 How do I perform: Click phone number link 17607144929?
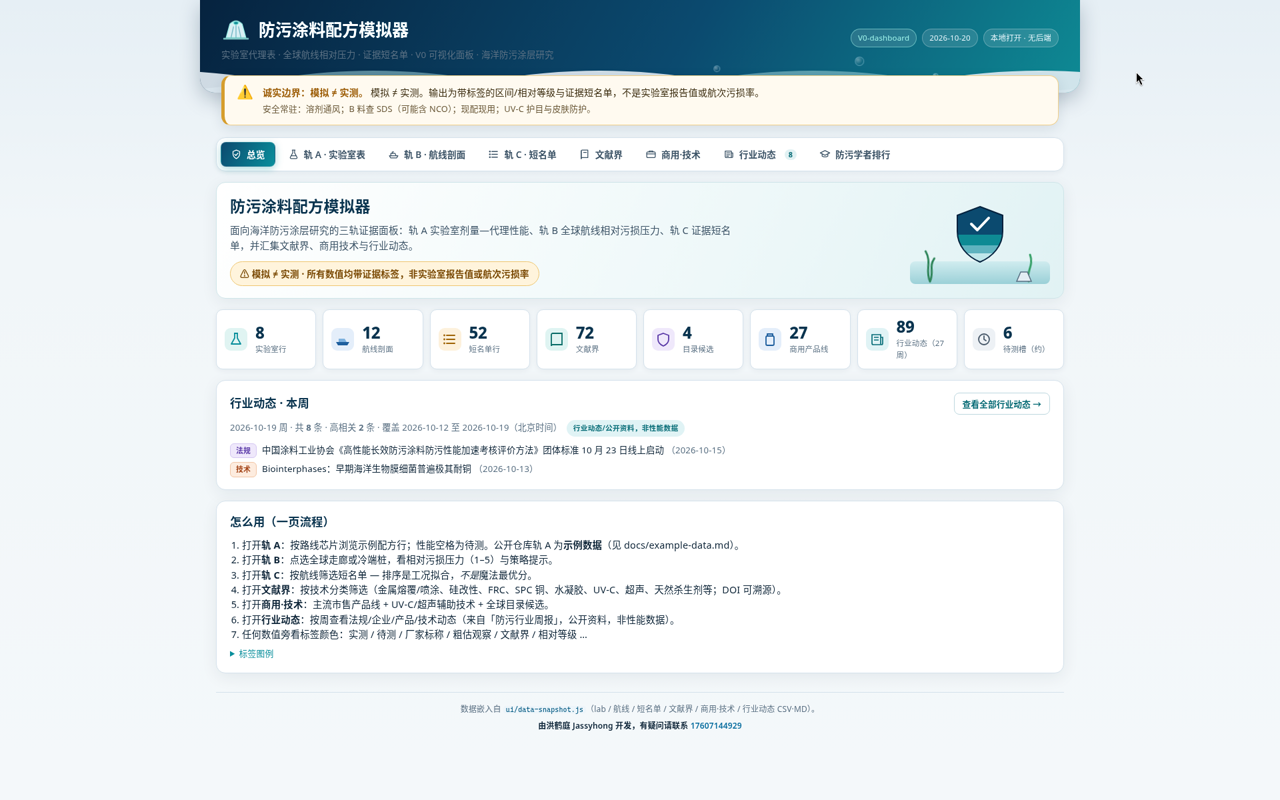coord(716,726)
